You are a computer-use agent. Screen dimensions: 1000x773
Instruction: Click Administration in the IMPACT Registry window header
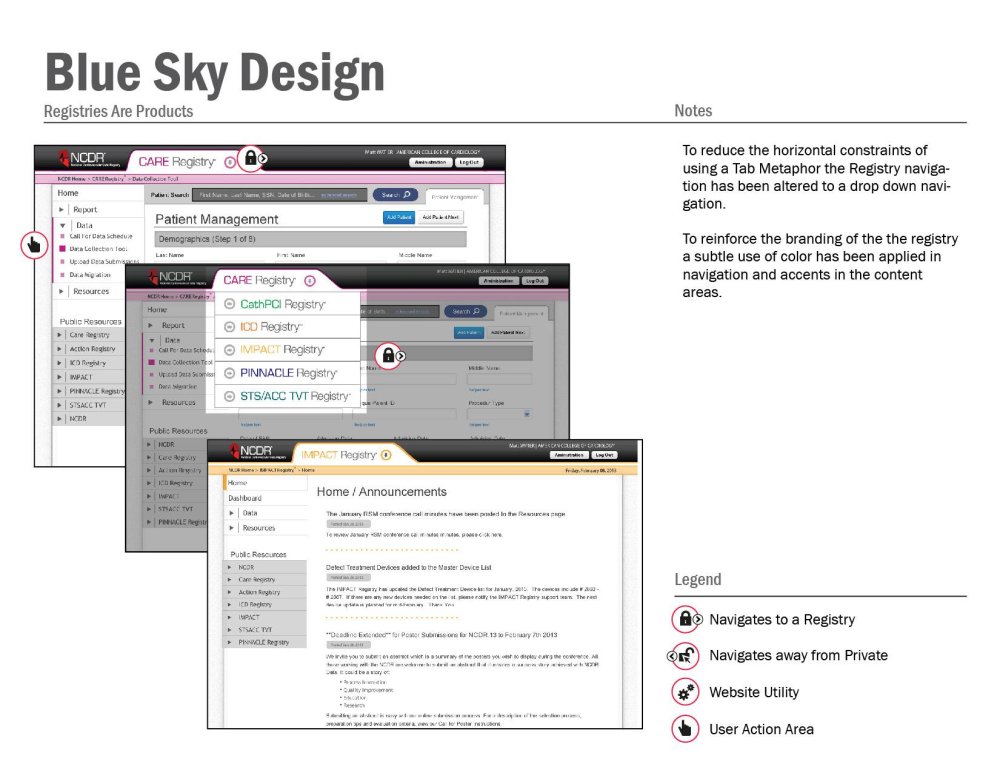pos(569,455)
